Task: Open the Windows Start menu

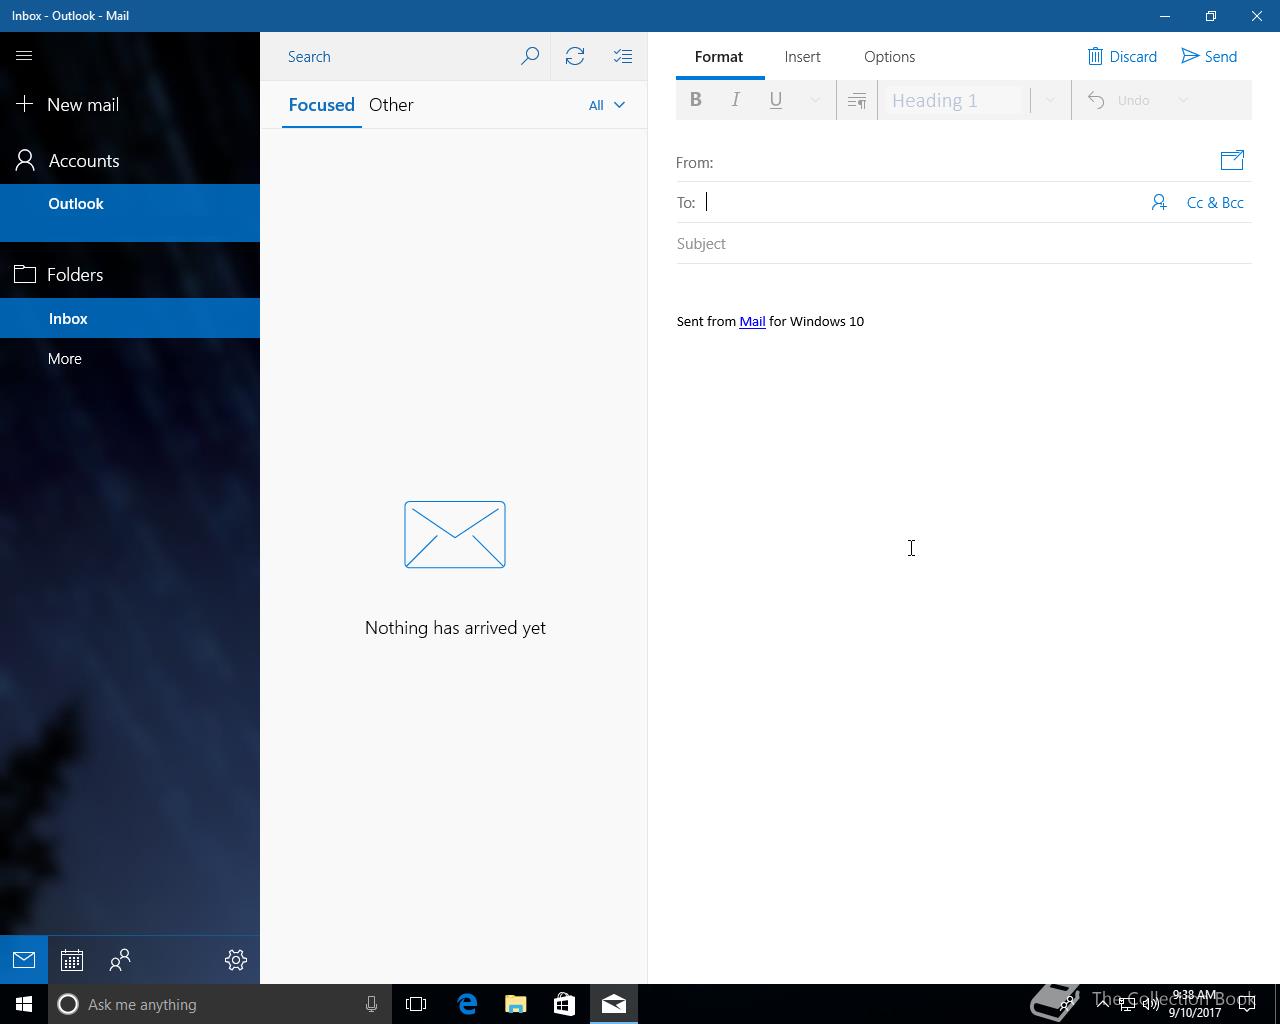Action: [x=24, y=1004]
